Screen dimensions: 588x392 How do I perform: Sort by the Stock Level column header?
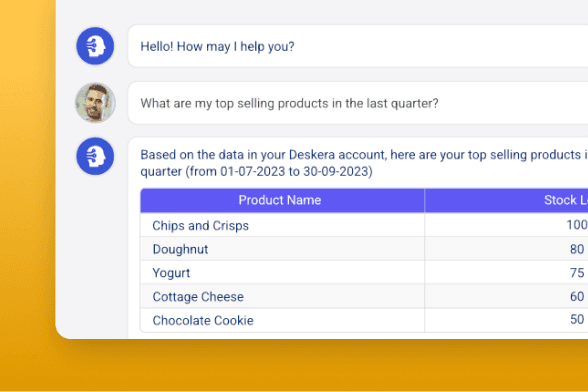(x=506, y=200)
